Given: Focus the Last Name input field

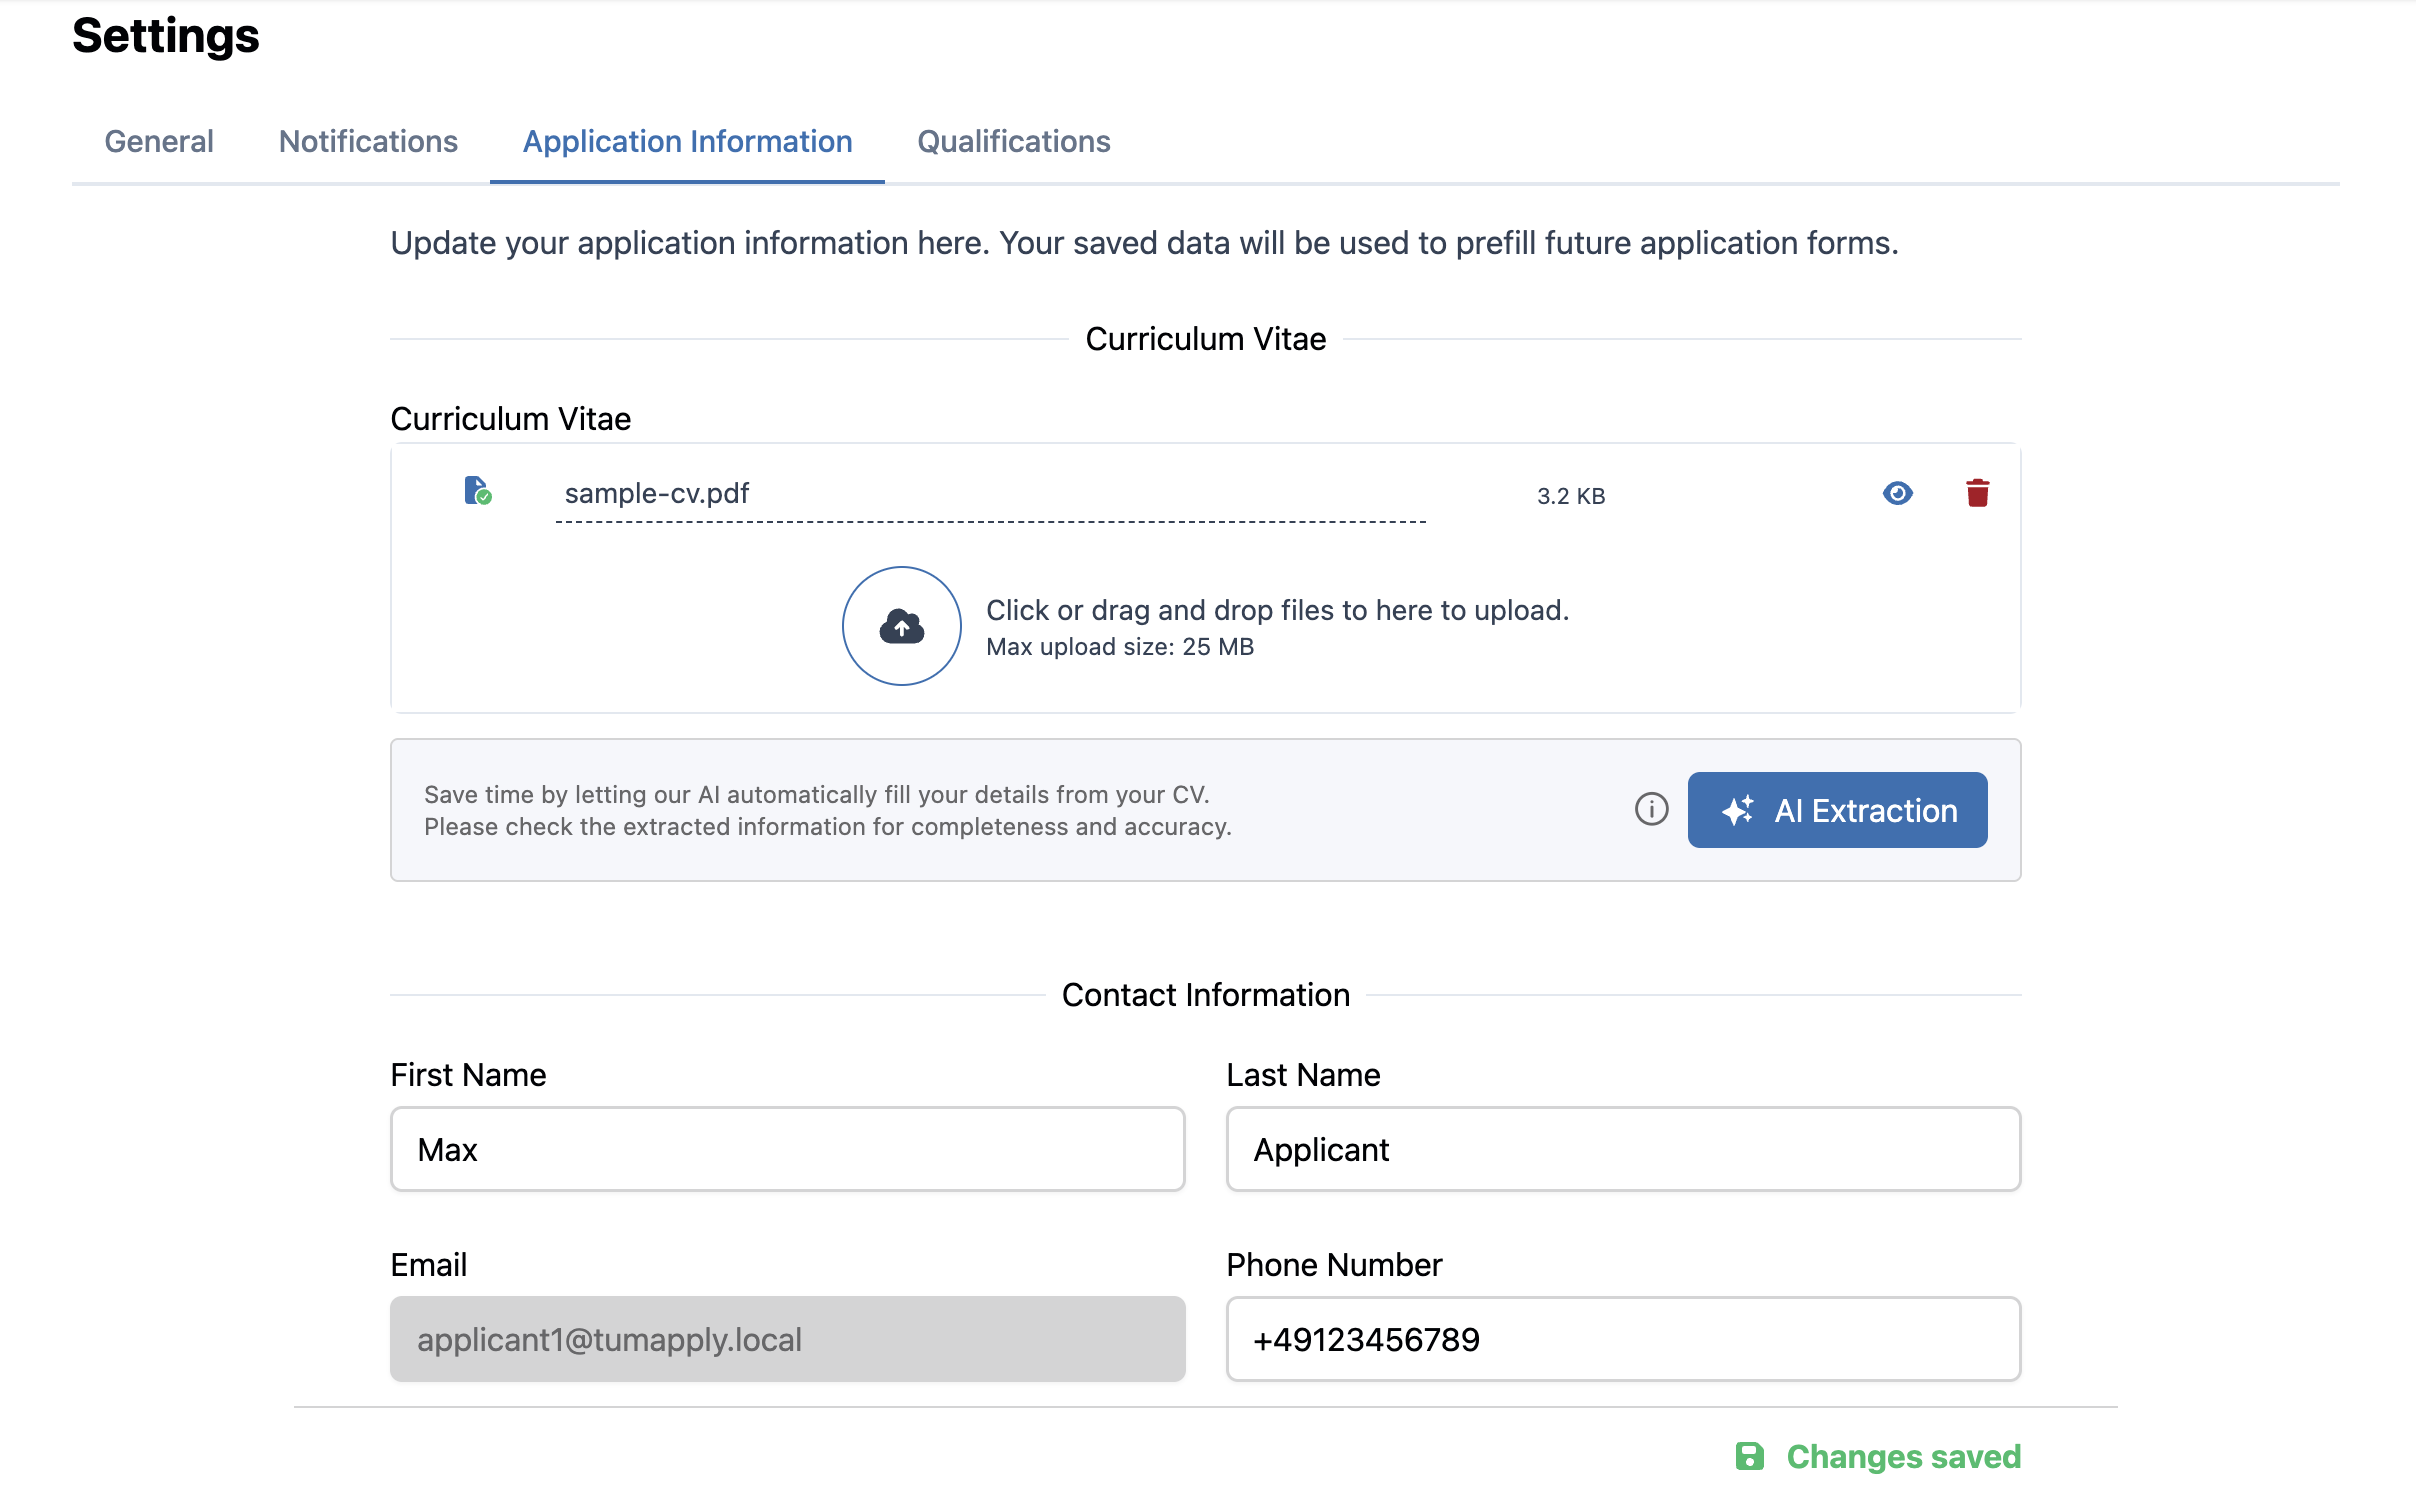Looking at the screenshot, I should (x=1623, y=1149).
